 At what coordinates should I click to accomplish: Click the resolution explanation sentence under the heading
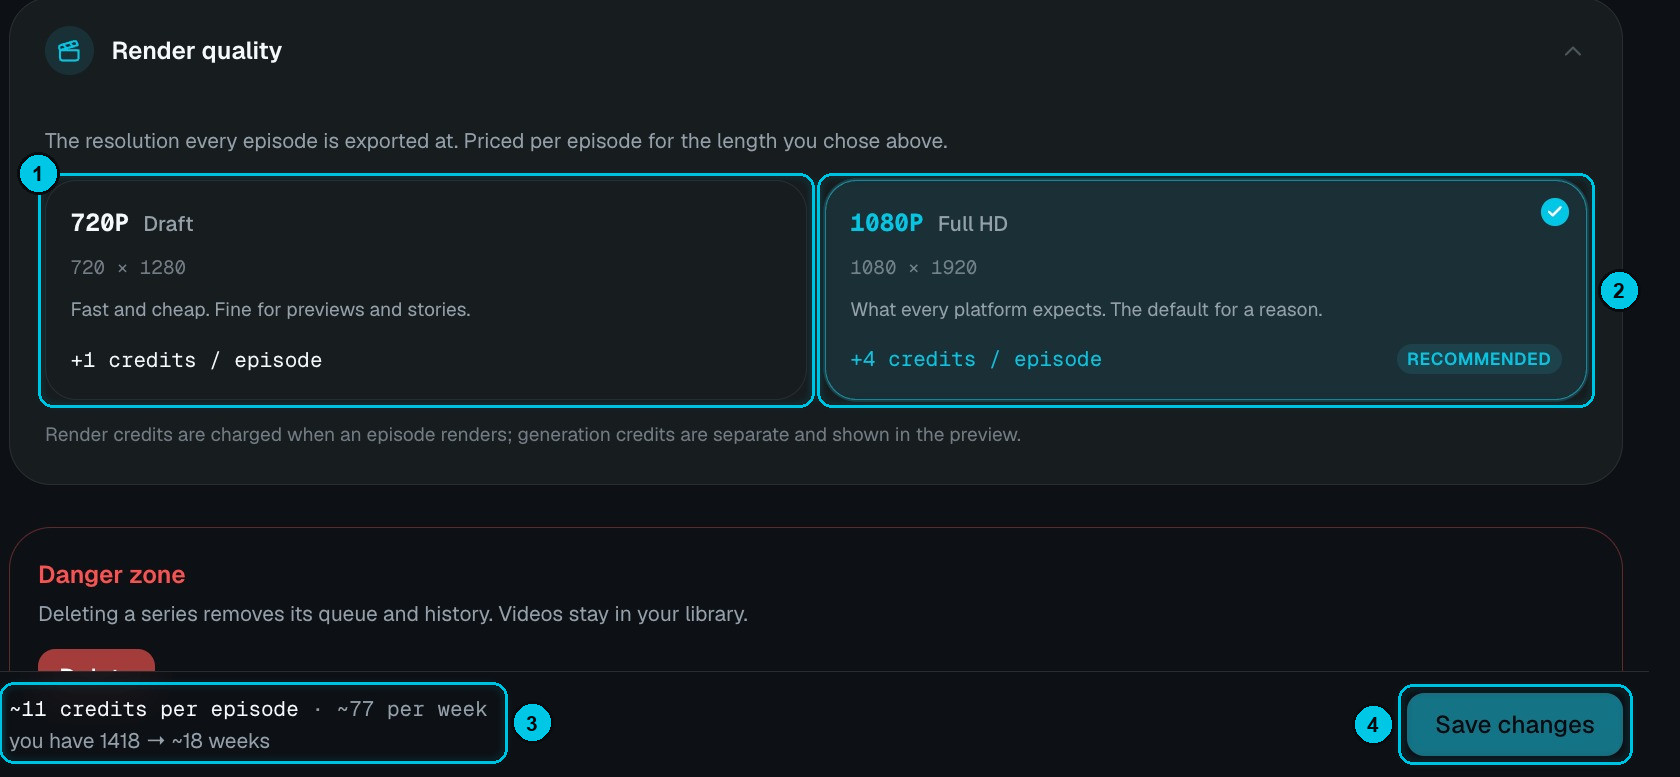pyautogui.click(x=496, y=141)
